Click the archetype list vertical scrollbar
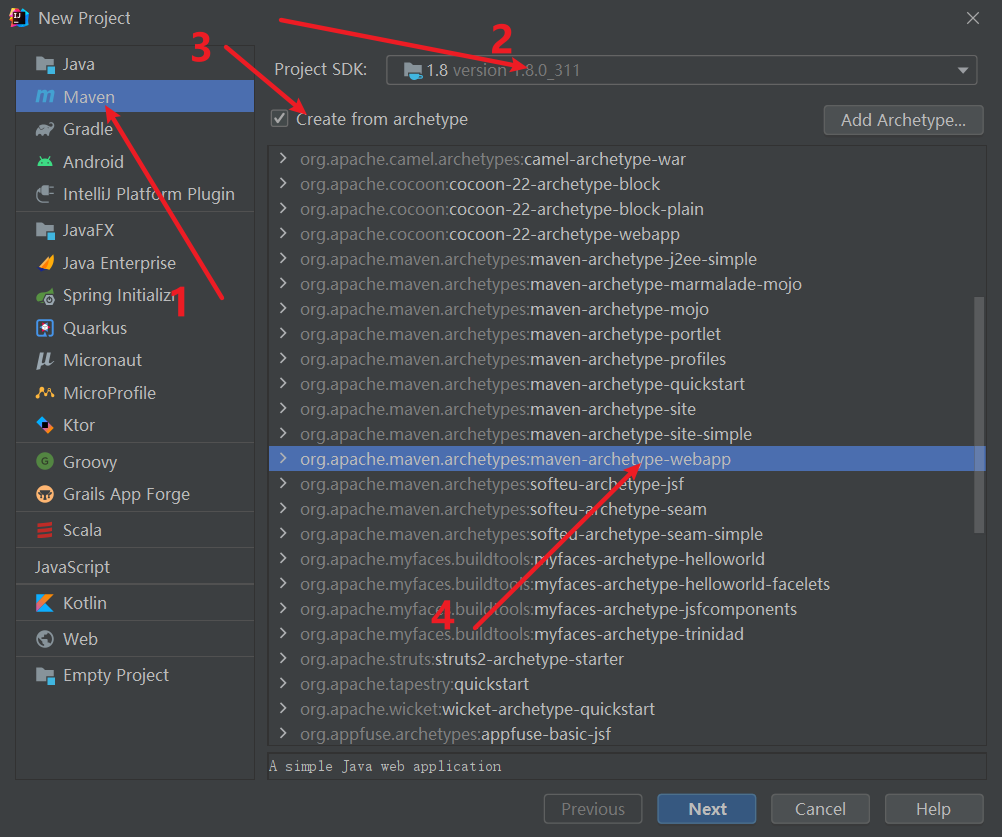Image resolution: width=1002 pixels, height=837 pixels. 978,414
